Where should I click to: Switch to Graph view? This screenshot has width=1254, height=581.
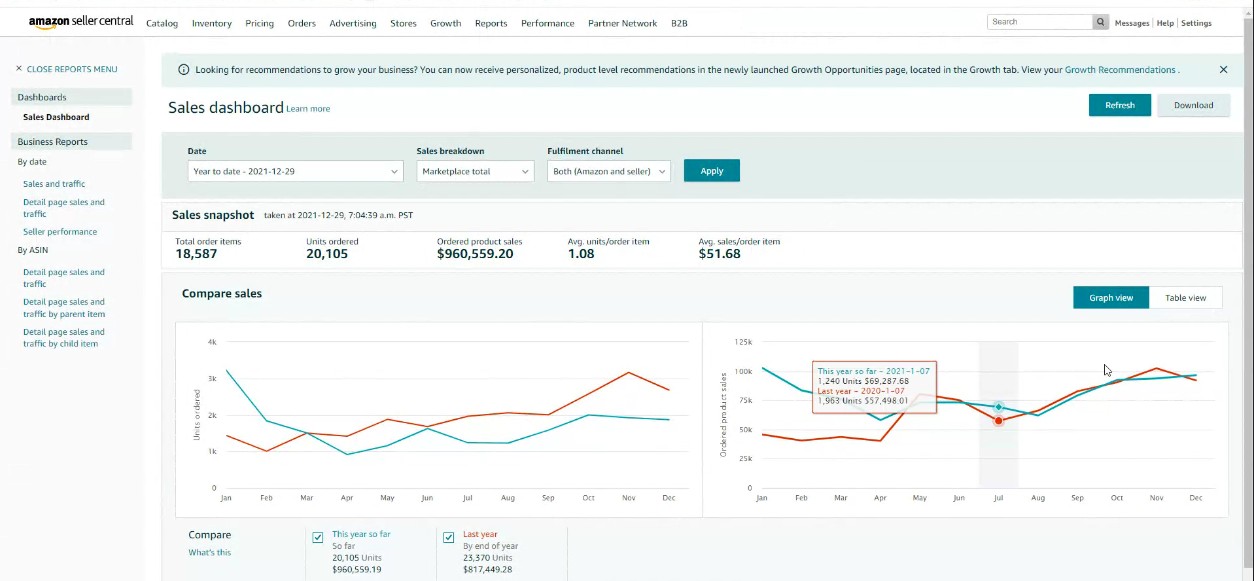(x=1112, y=297)
